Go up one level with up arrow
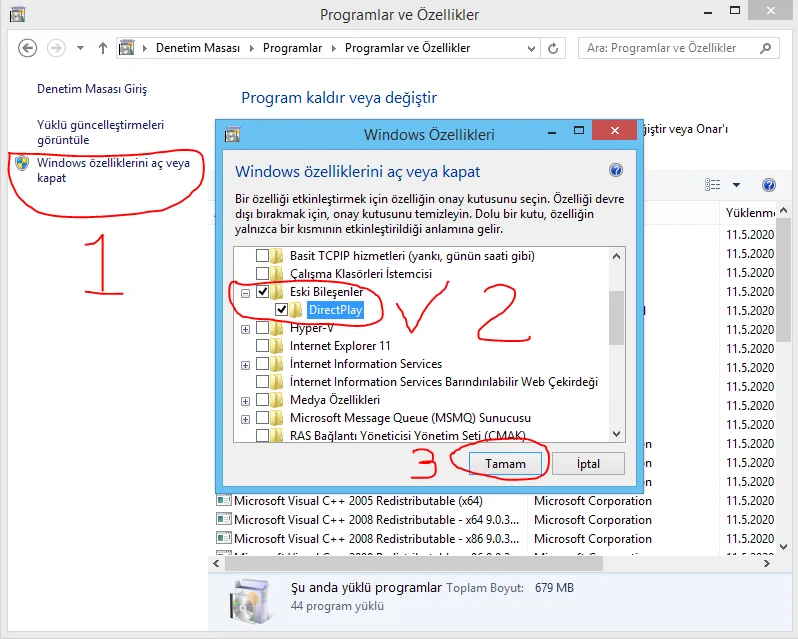Image resolution: width=798 pixels, height=639 pixels. click(x=103, y=48)
